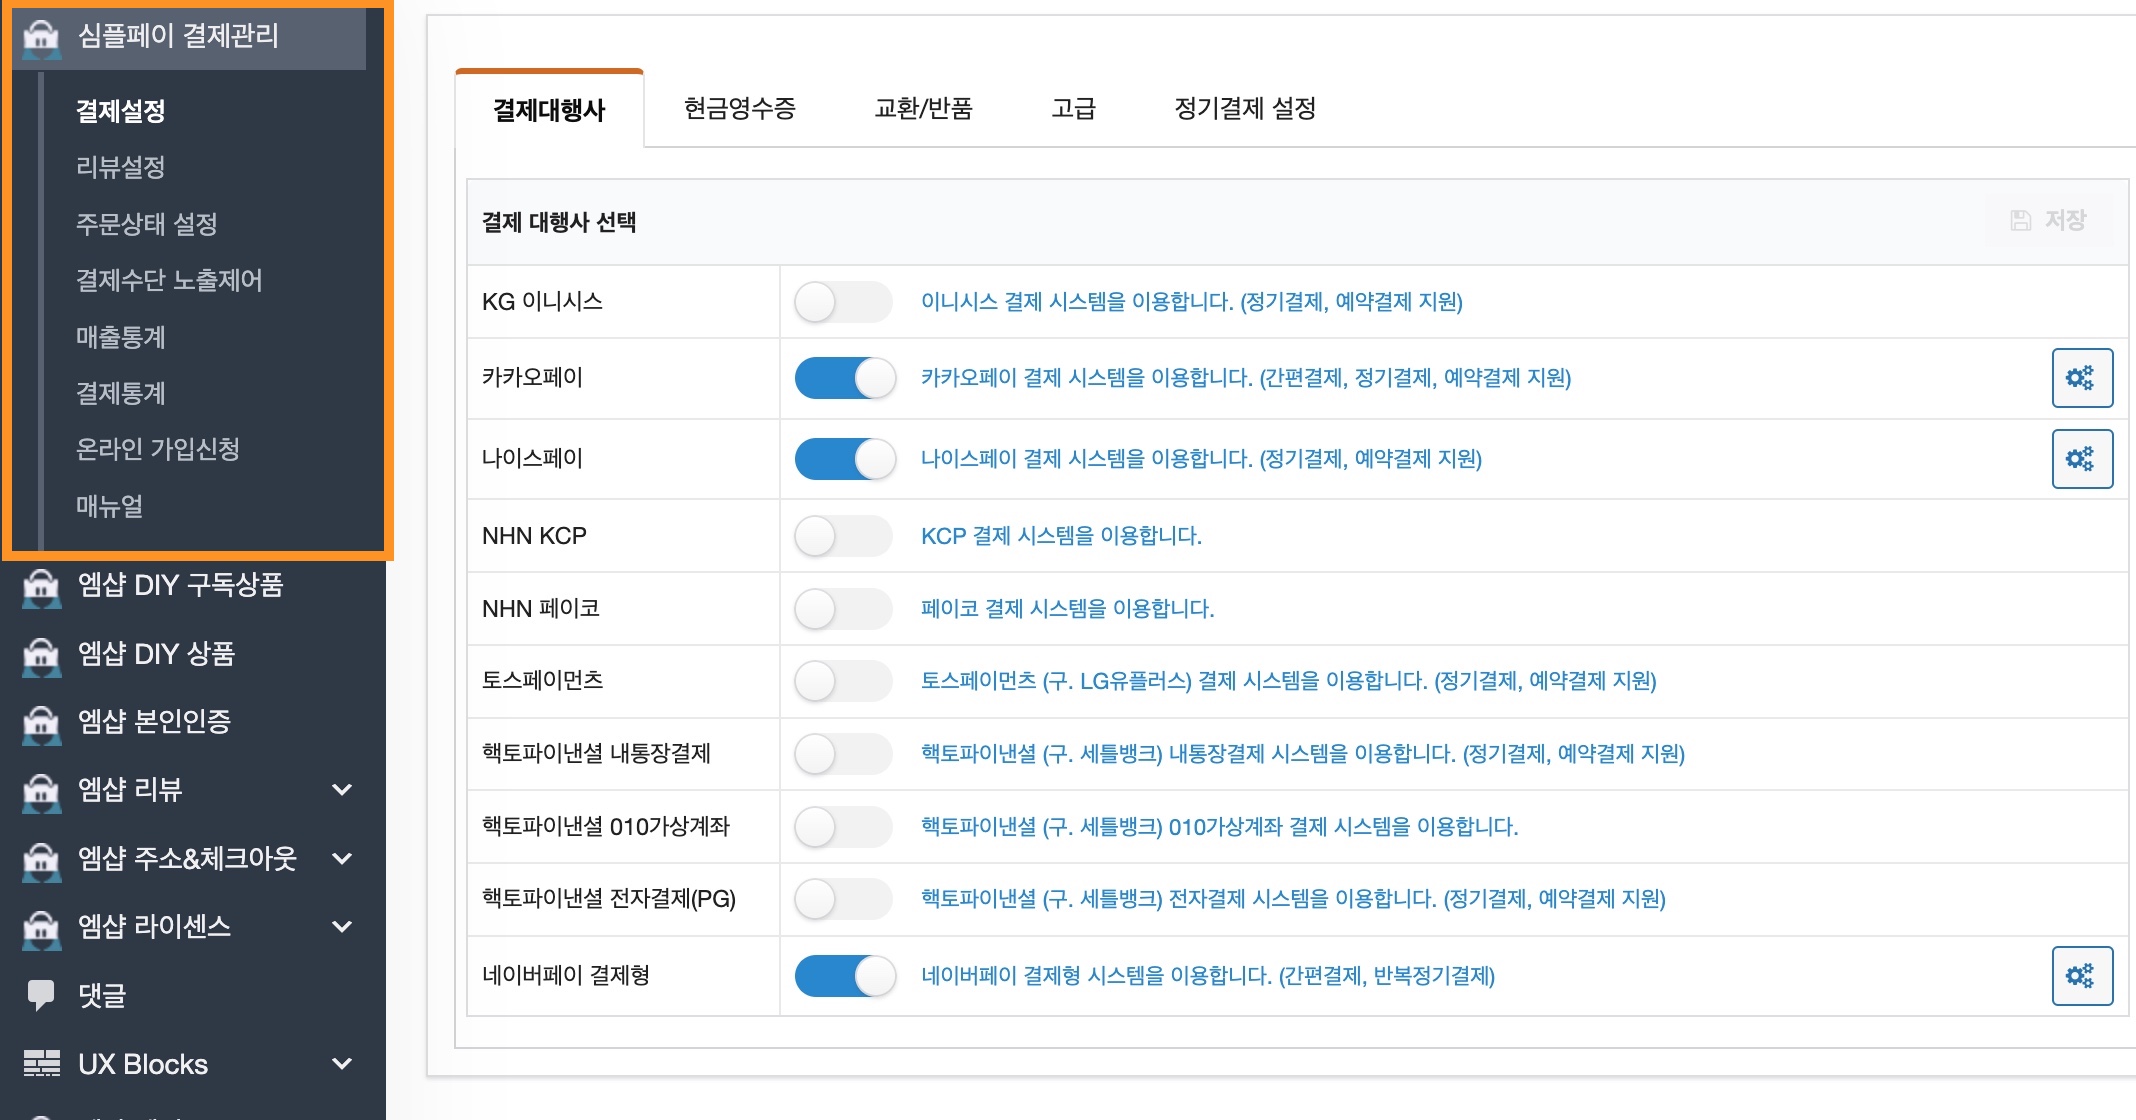This screenshot has width=2136, height=1120.
Task: Click the 엠샵 DIY 구독상품 bag icon
Action: (x=40, y=586)
